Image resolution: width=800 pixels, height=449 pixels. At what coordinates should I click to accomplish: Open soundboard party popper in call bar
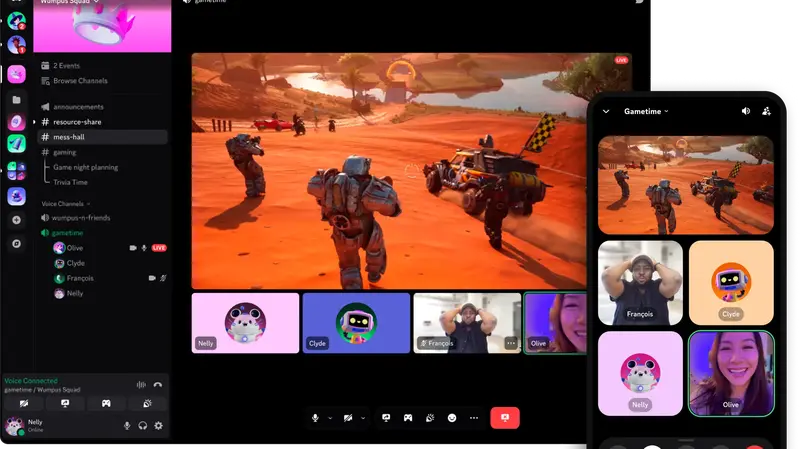tap(430, 418)
